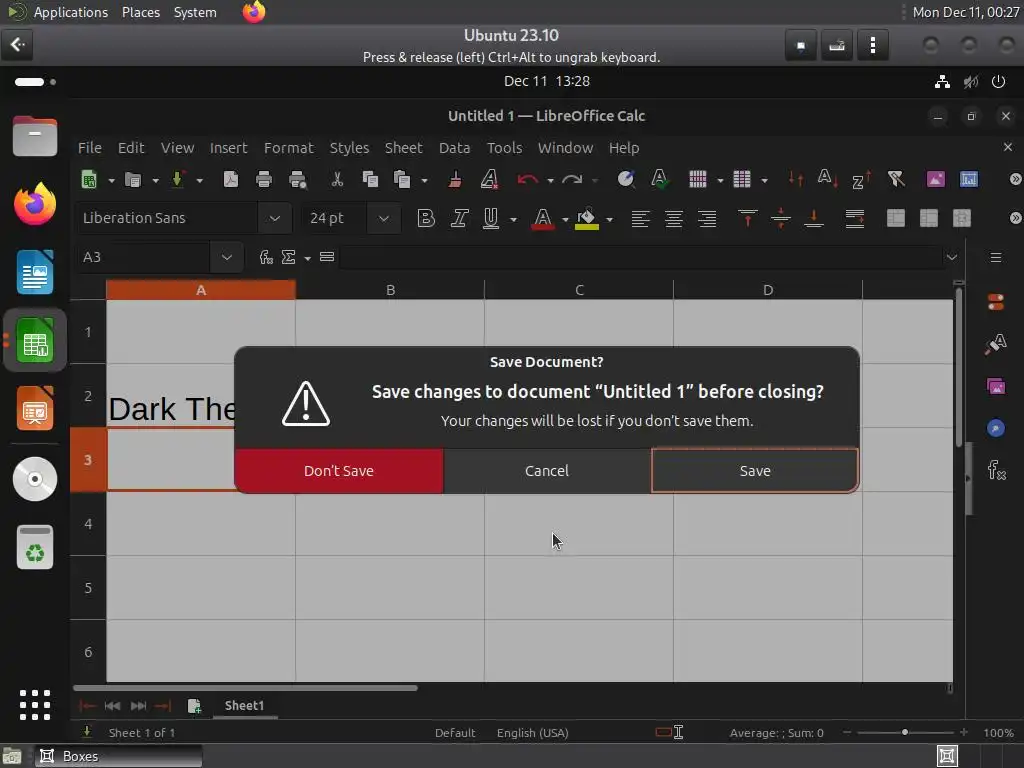Toggle Underline formatting
Screen dimensions: 1024x768
490,218
